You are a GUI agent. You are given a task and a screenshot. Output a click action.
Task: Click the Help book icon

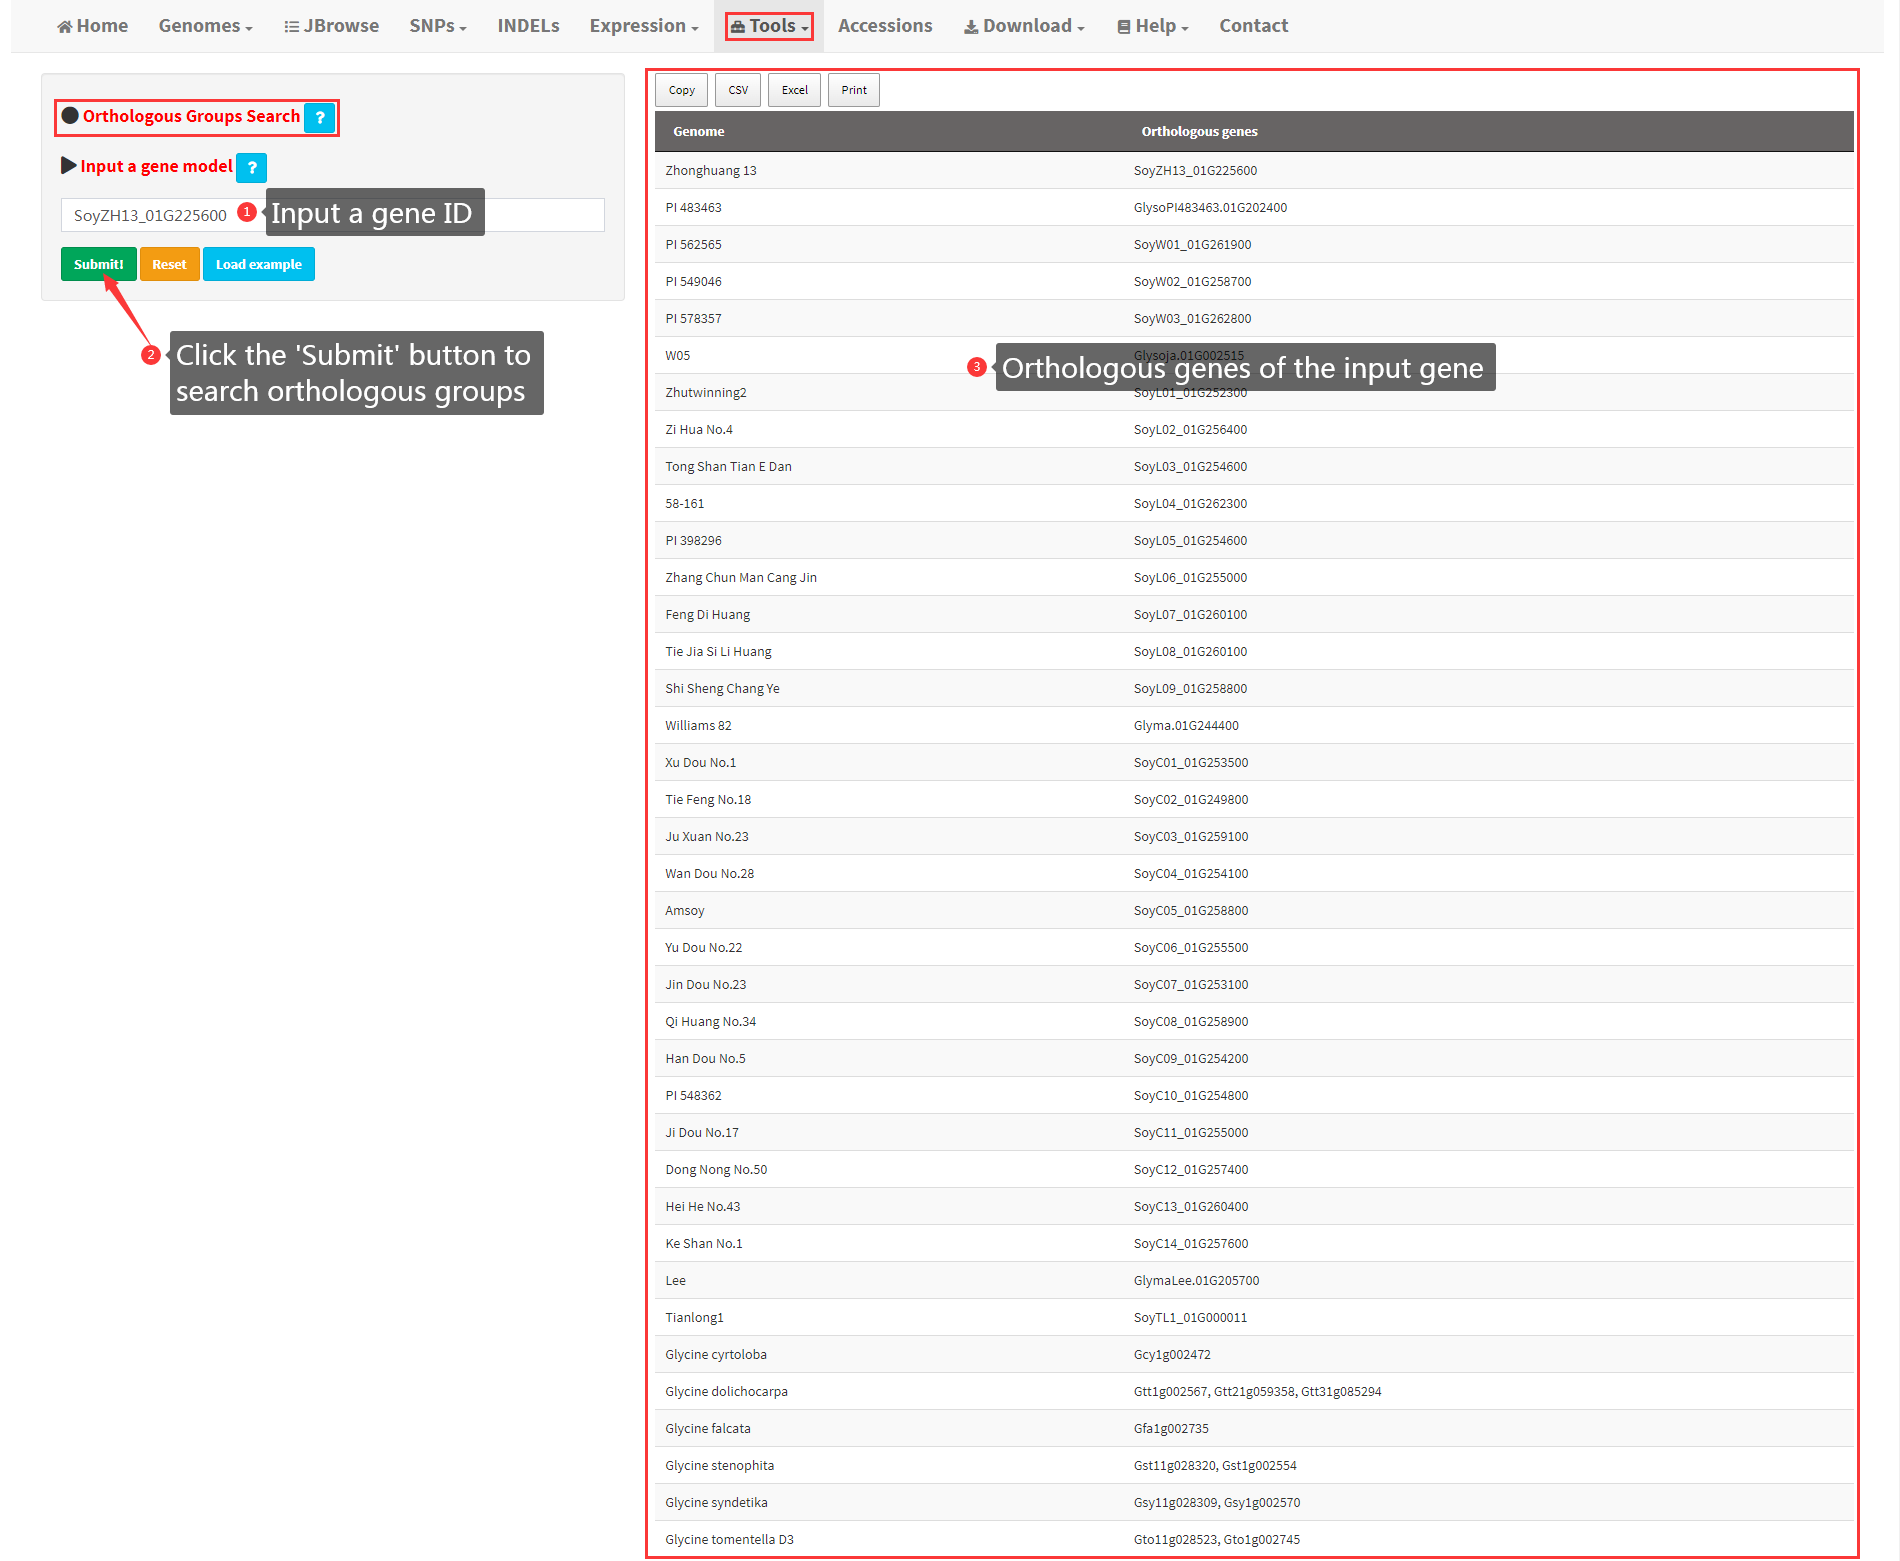1124,27
